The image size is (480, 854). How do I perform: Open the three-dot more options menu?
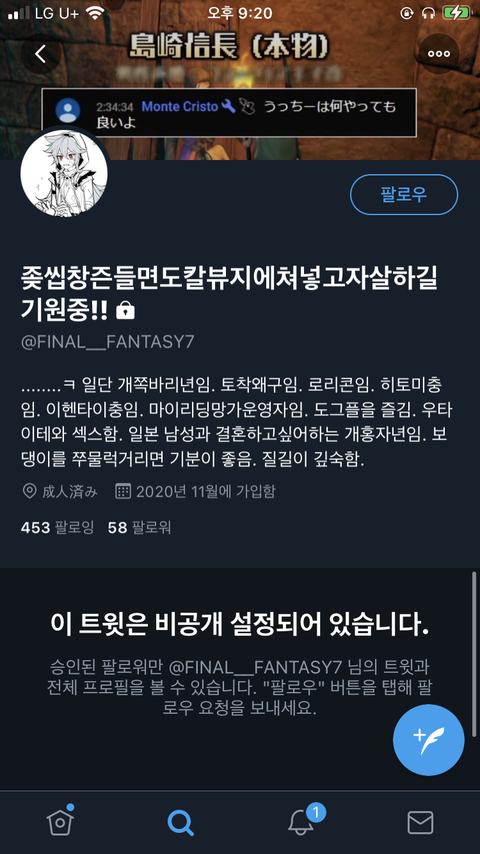[x=439, y=53]
